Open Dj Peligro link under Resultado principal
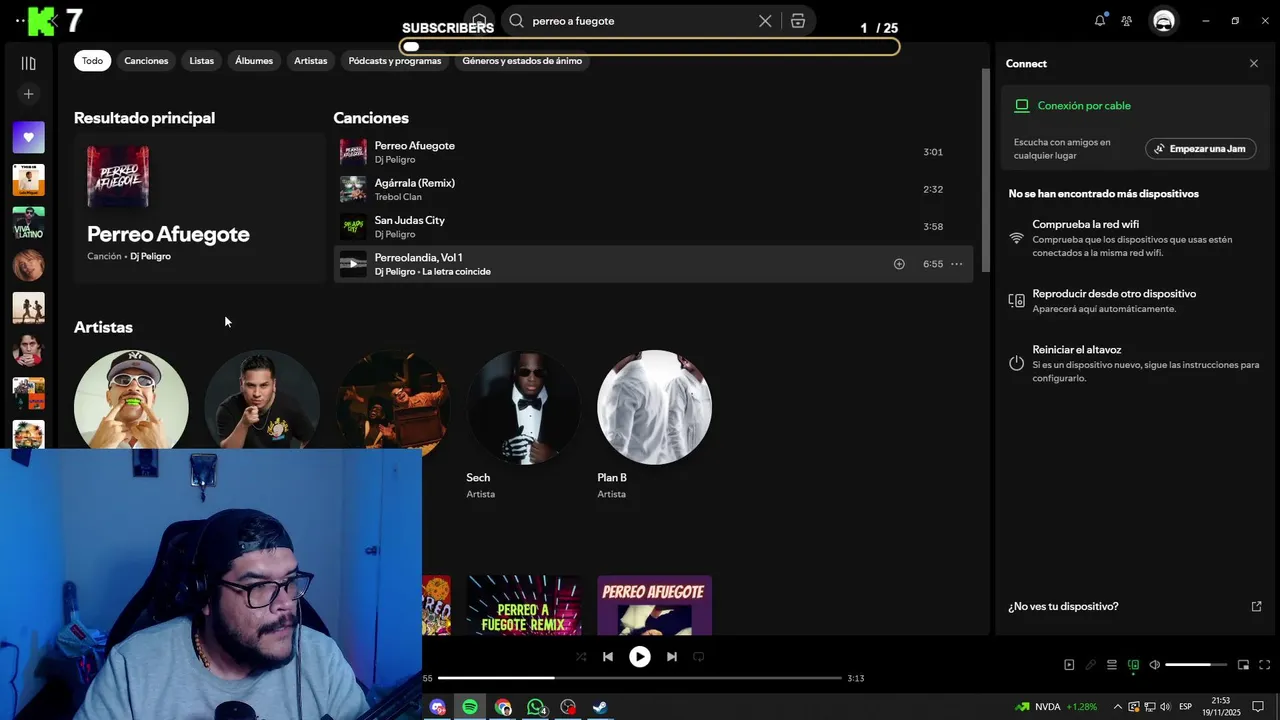 tap(150, 256)
